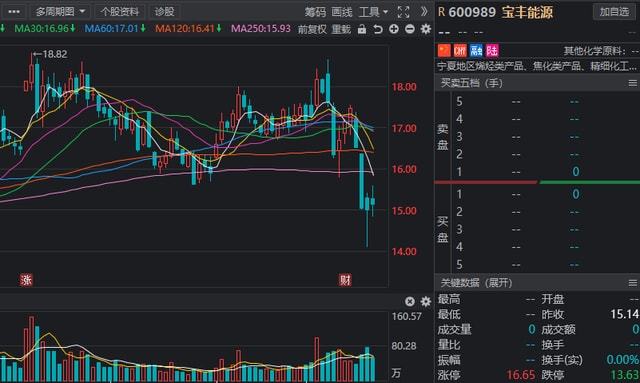Open the 个股资料 tab
640x383 pixels.
pyautogui.click(x=120, y=12)
